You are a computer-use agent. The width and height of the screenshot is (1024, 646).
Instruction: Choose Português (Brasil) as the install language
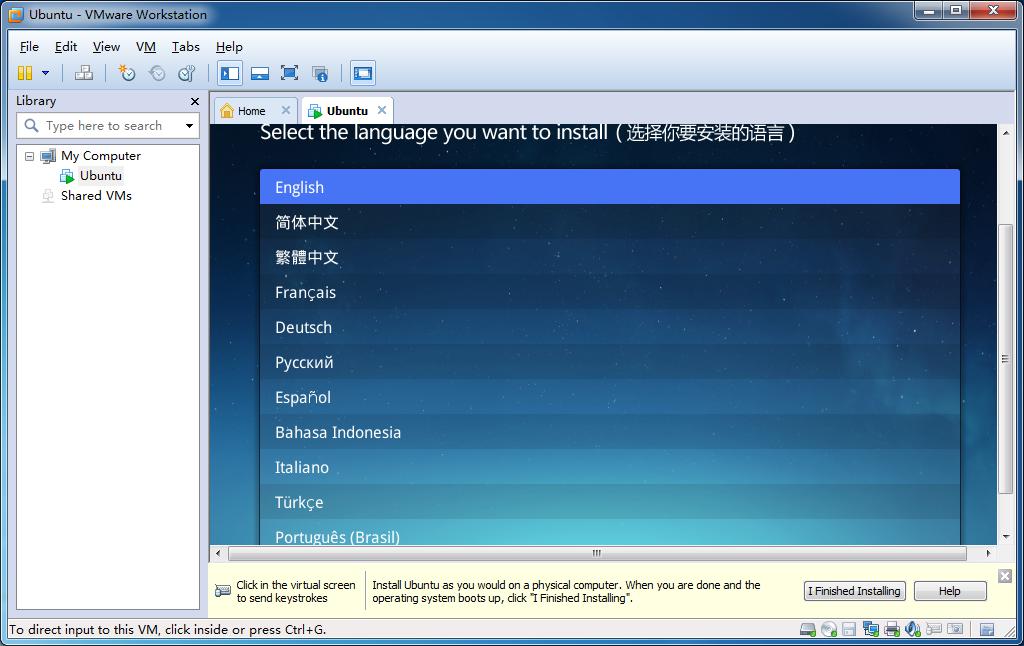pos(610,533)
